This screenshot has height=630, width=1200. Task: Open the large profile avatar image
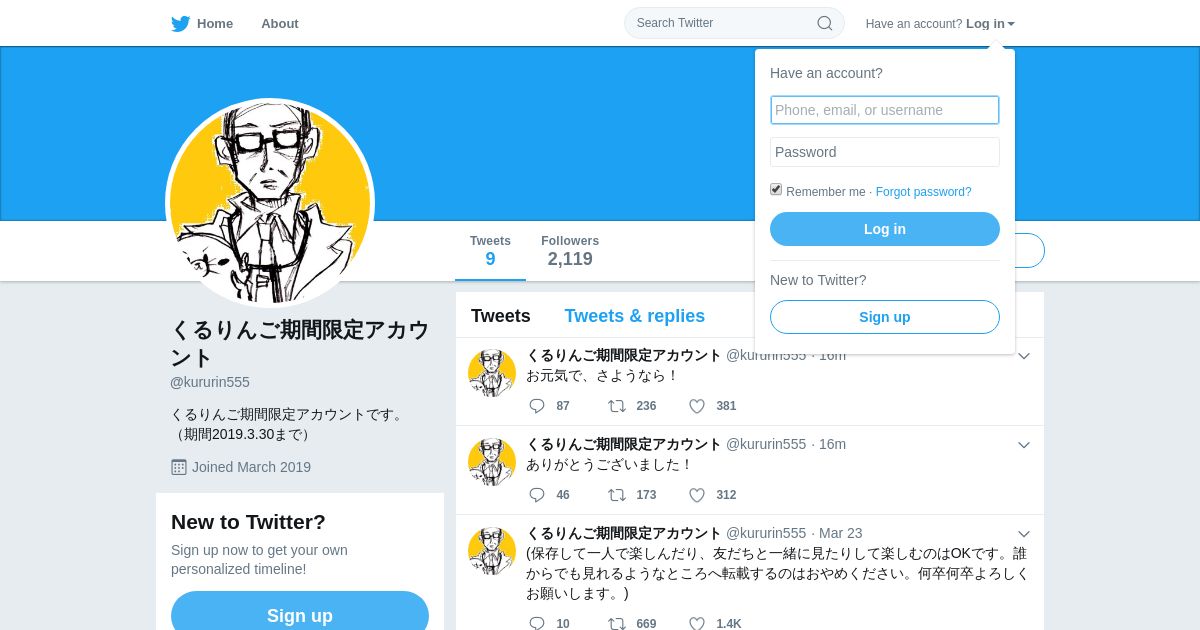(x=270, y=203)
